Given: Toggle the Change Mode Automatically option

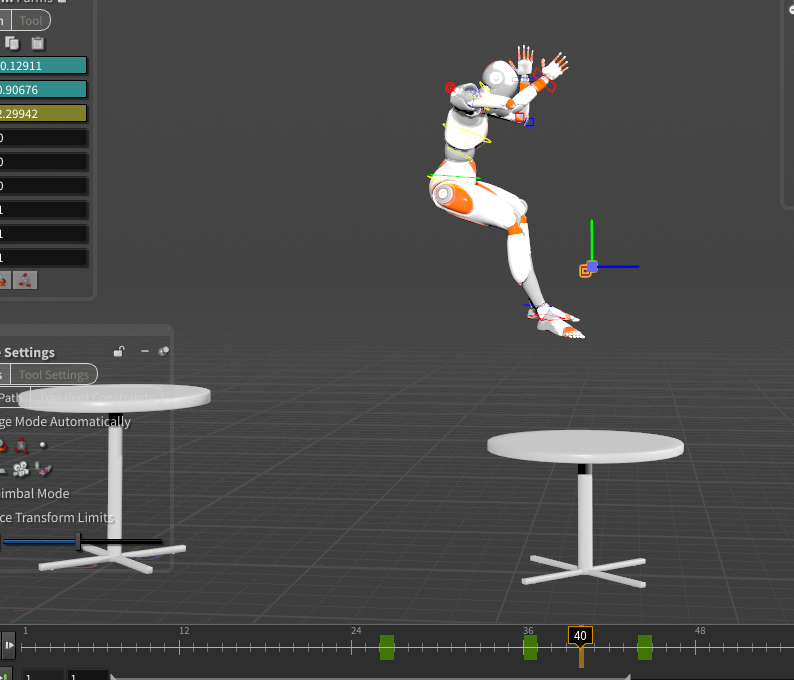Looking at the screenshot, I should pyautogui.click(x=65, y=421).
